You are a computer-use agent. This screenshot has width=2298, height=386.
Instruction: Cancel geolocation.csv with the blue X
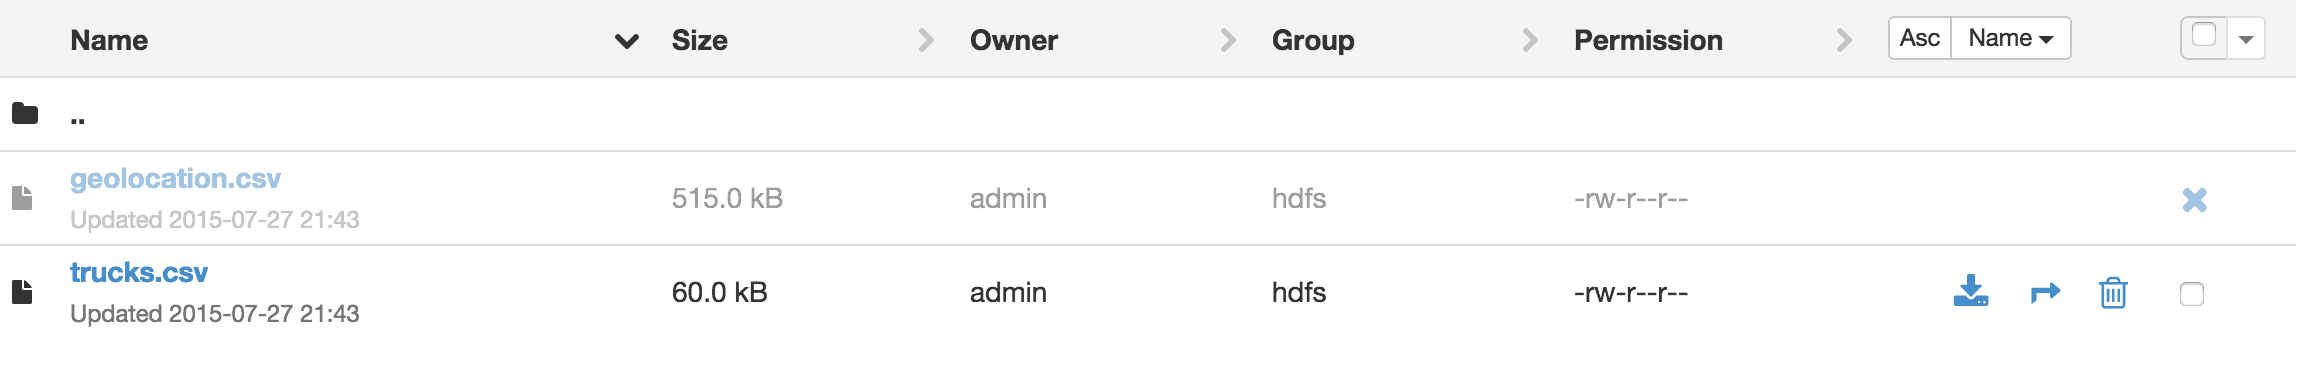click(2194, 200)
